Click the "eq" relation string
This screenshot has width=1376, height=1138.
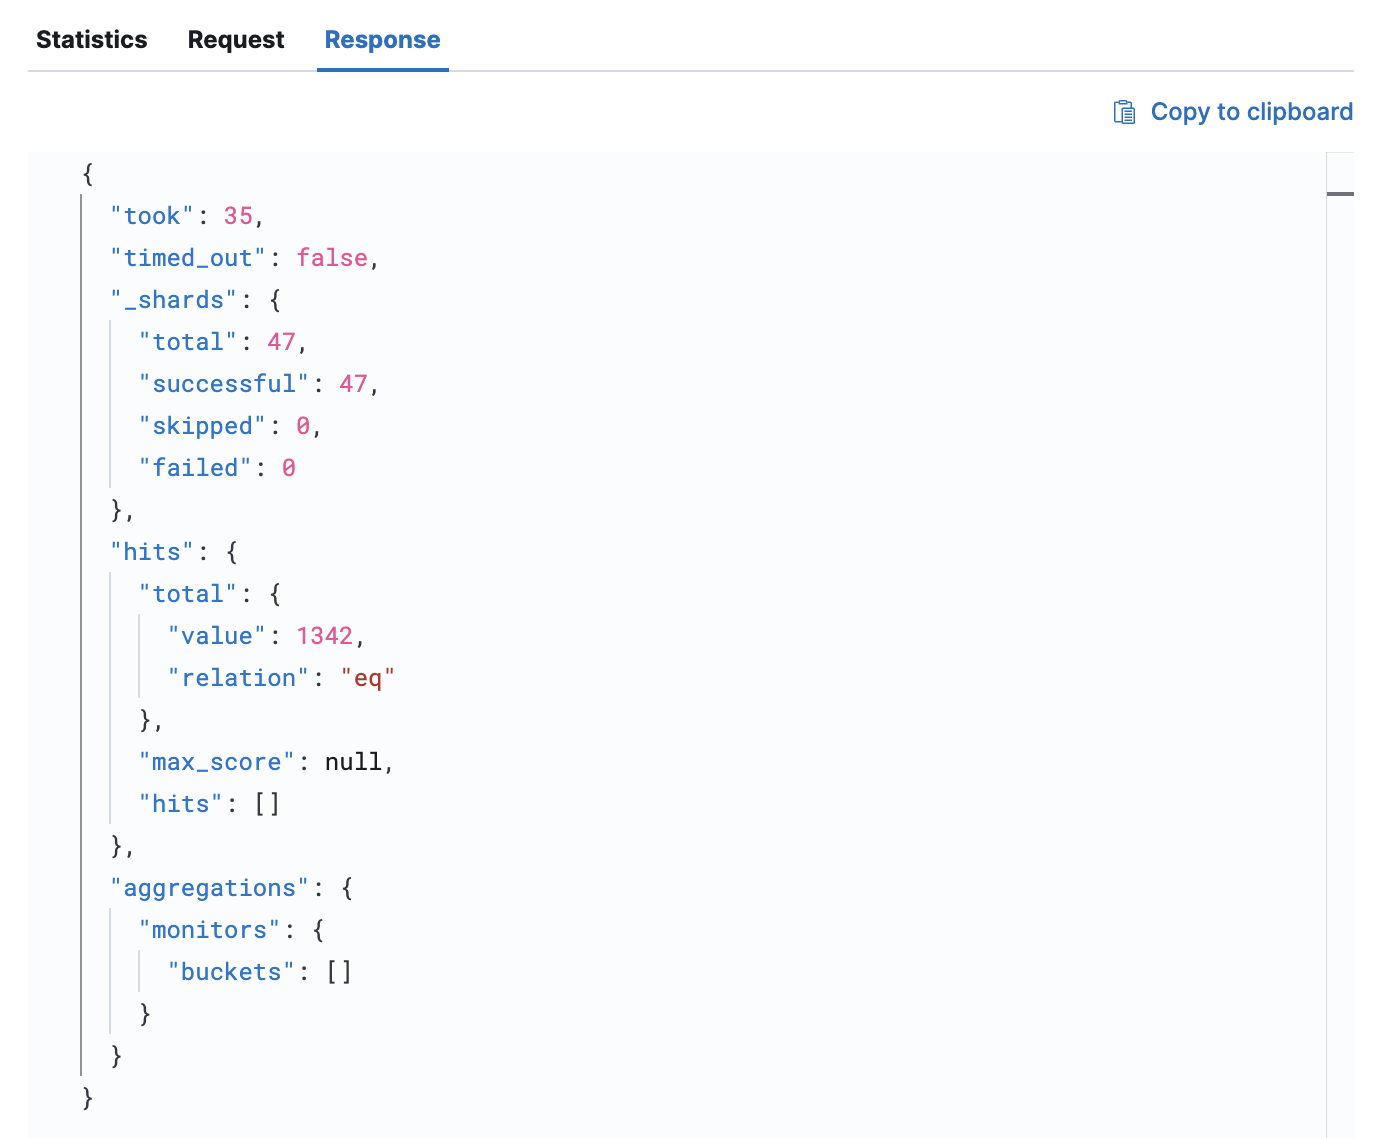(368, 678)
